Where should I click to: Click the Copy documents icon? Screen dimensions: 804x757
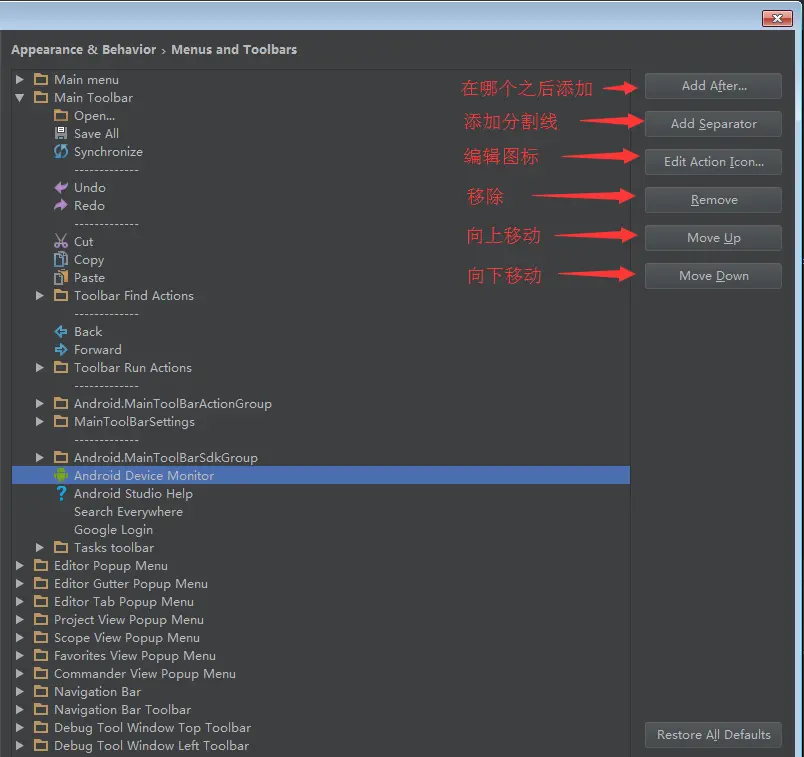click(61, 259)
